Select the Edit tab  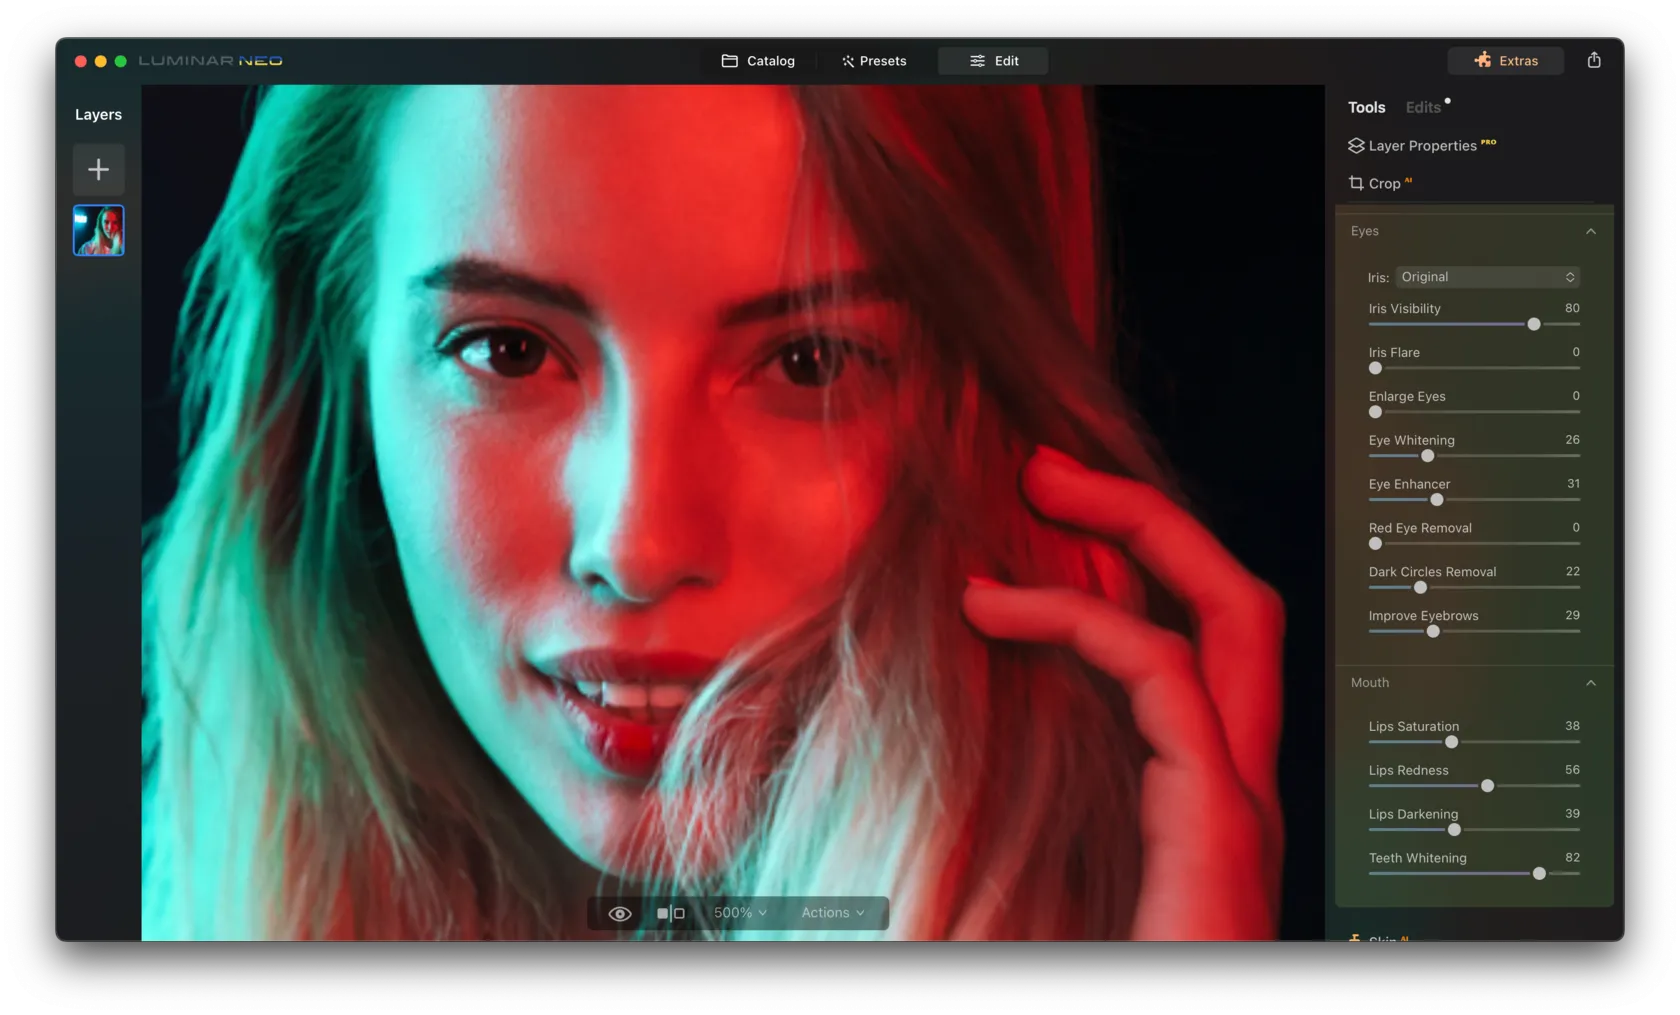pos(993,61)
